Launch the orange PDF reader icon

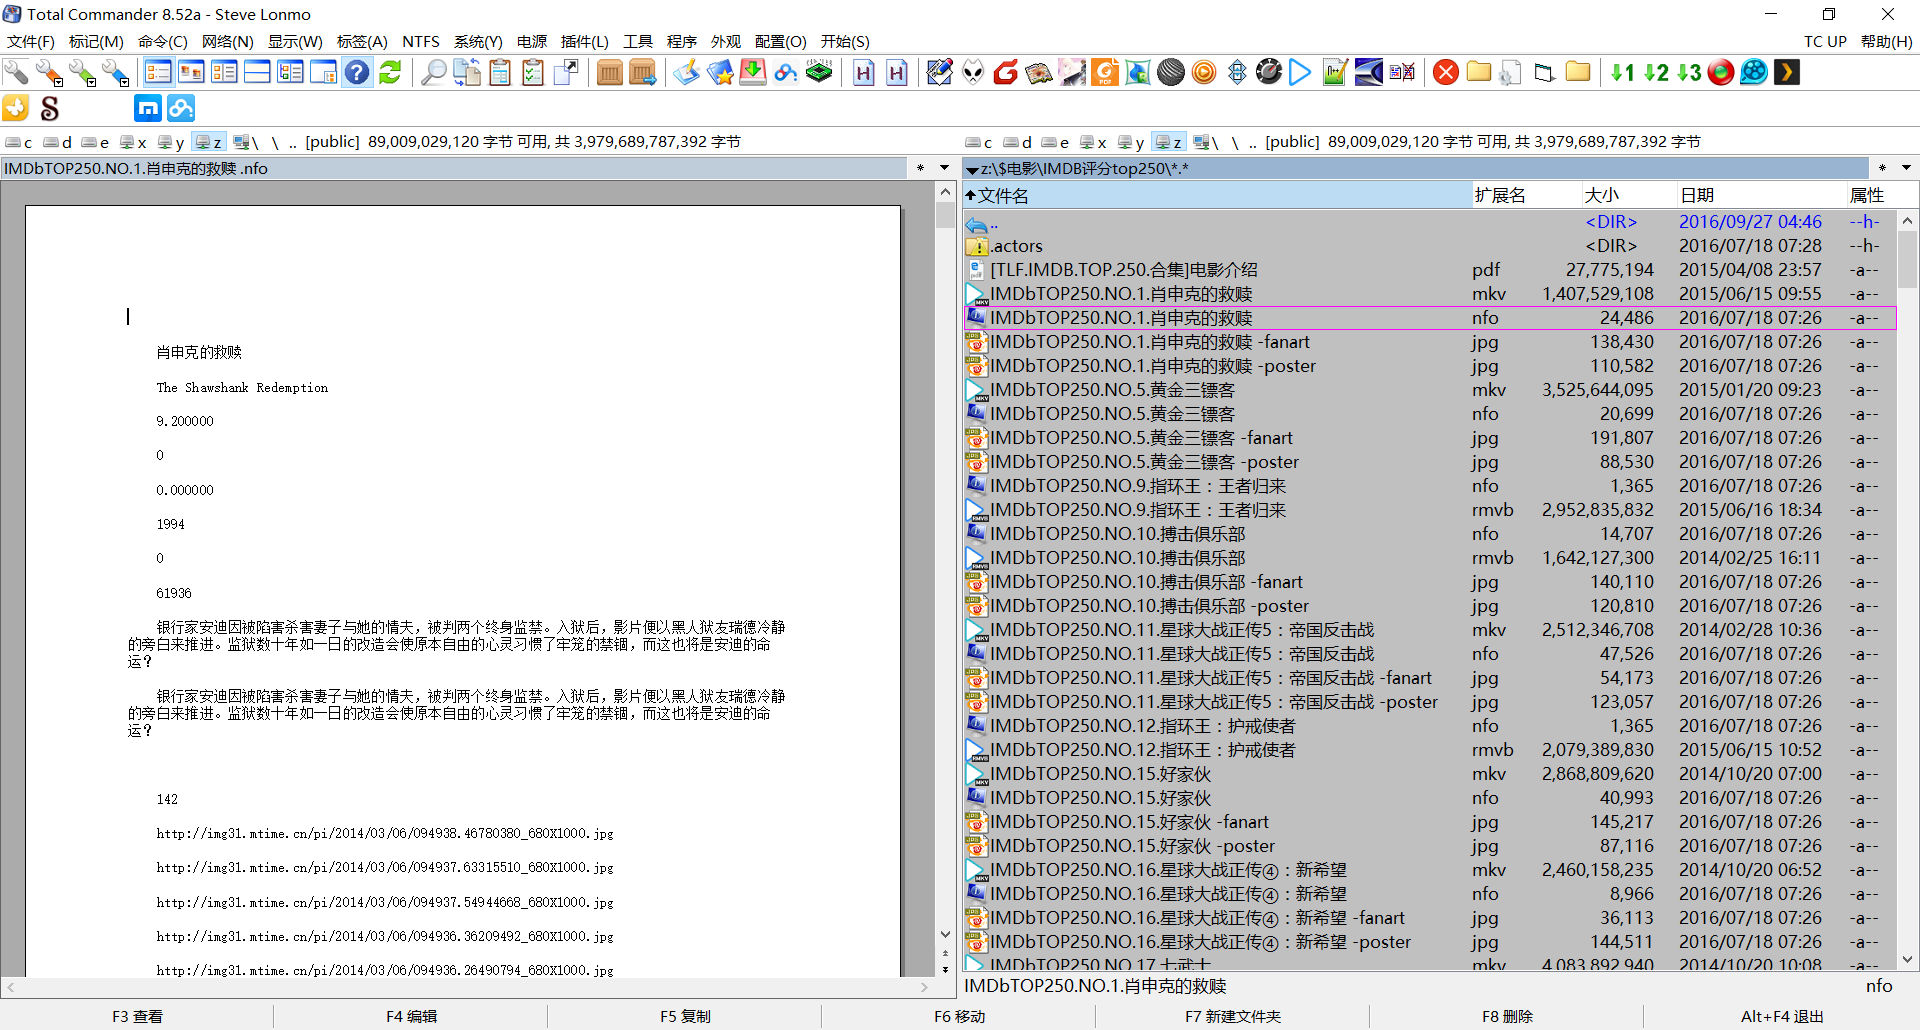pos(1105,72)
